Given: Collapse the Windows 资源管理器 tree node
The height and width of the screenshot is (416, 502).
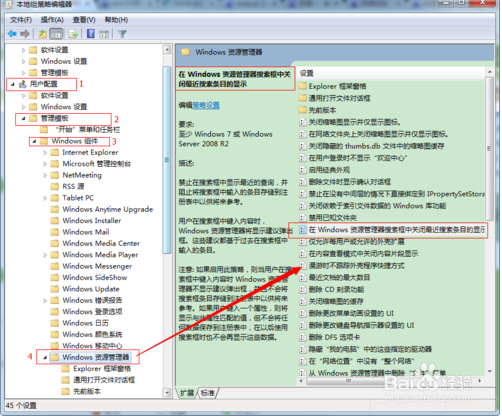Looking at the screenshot, I should pyautogui.click(x=45, y=358).
